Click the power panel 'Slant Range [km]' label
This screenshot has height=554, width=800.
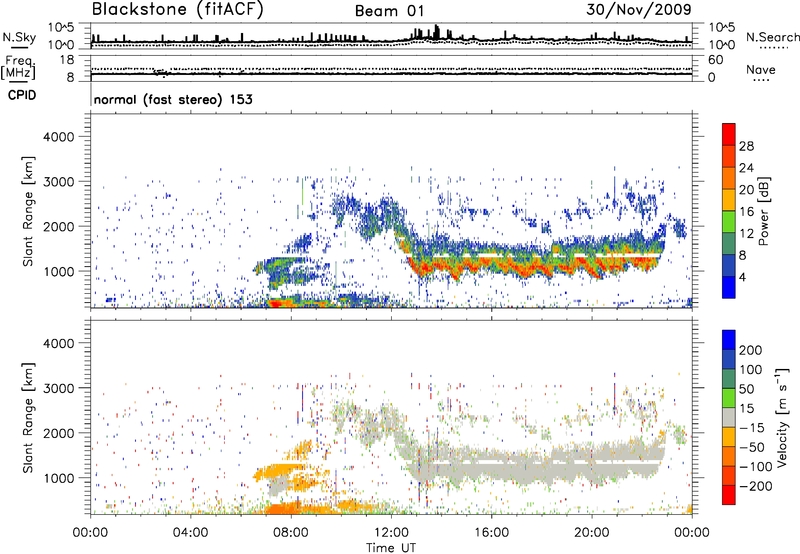pyautogui.click(x=29, y=211)
